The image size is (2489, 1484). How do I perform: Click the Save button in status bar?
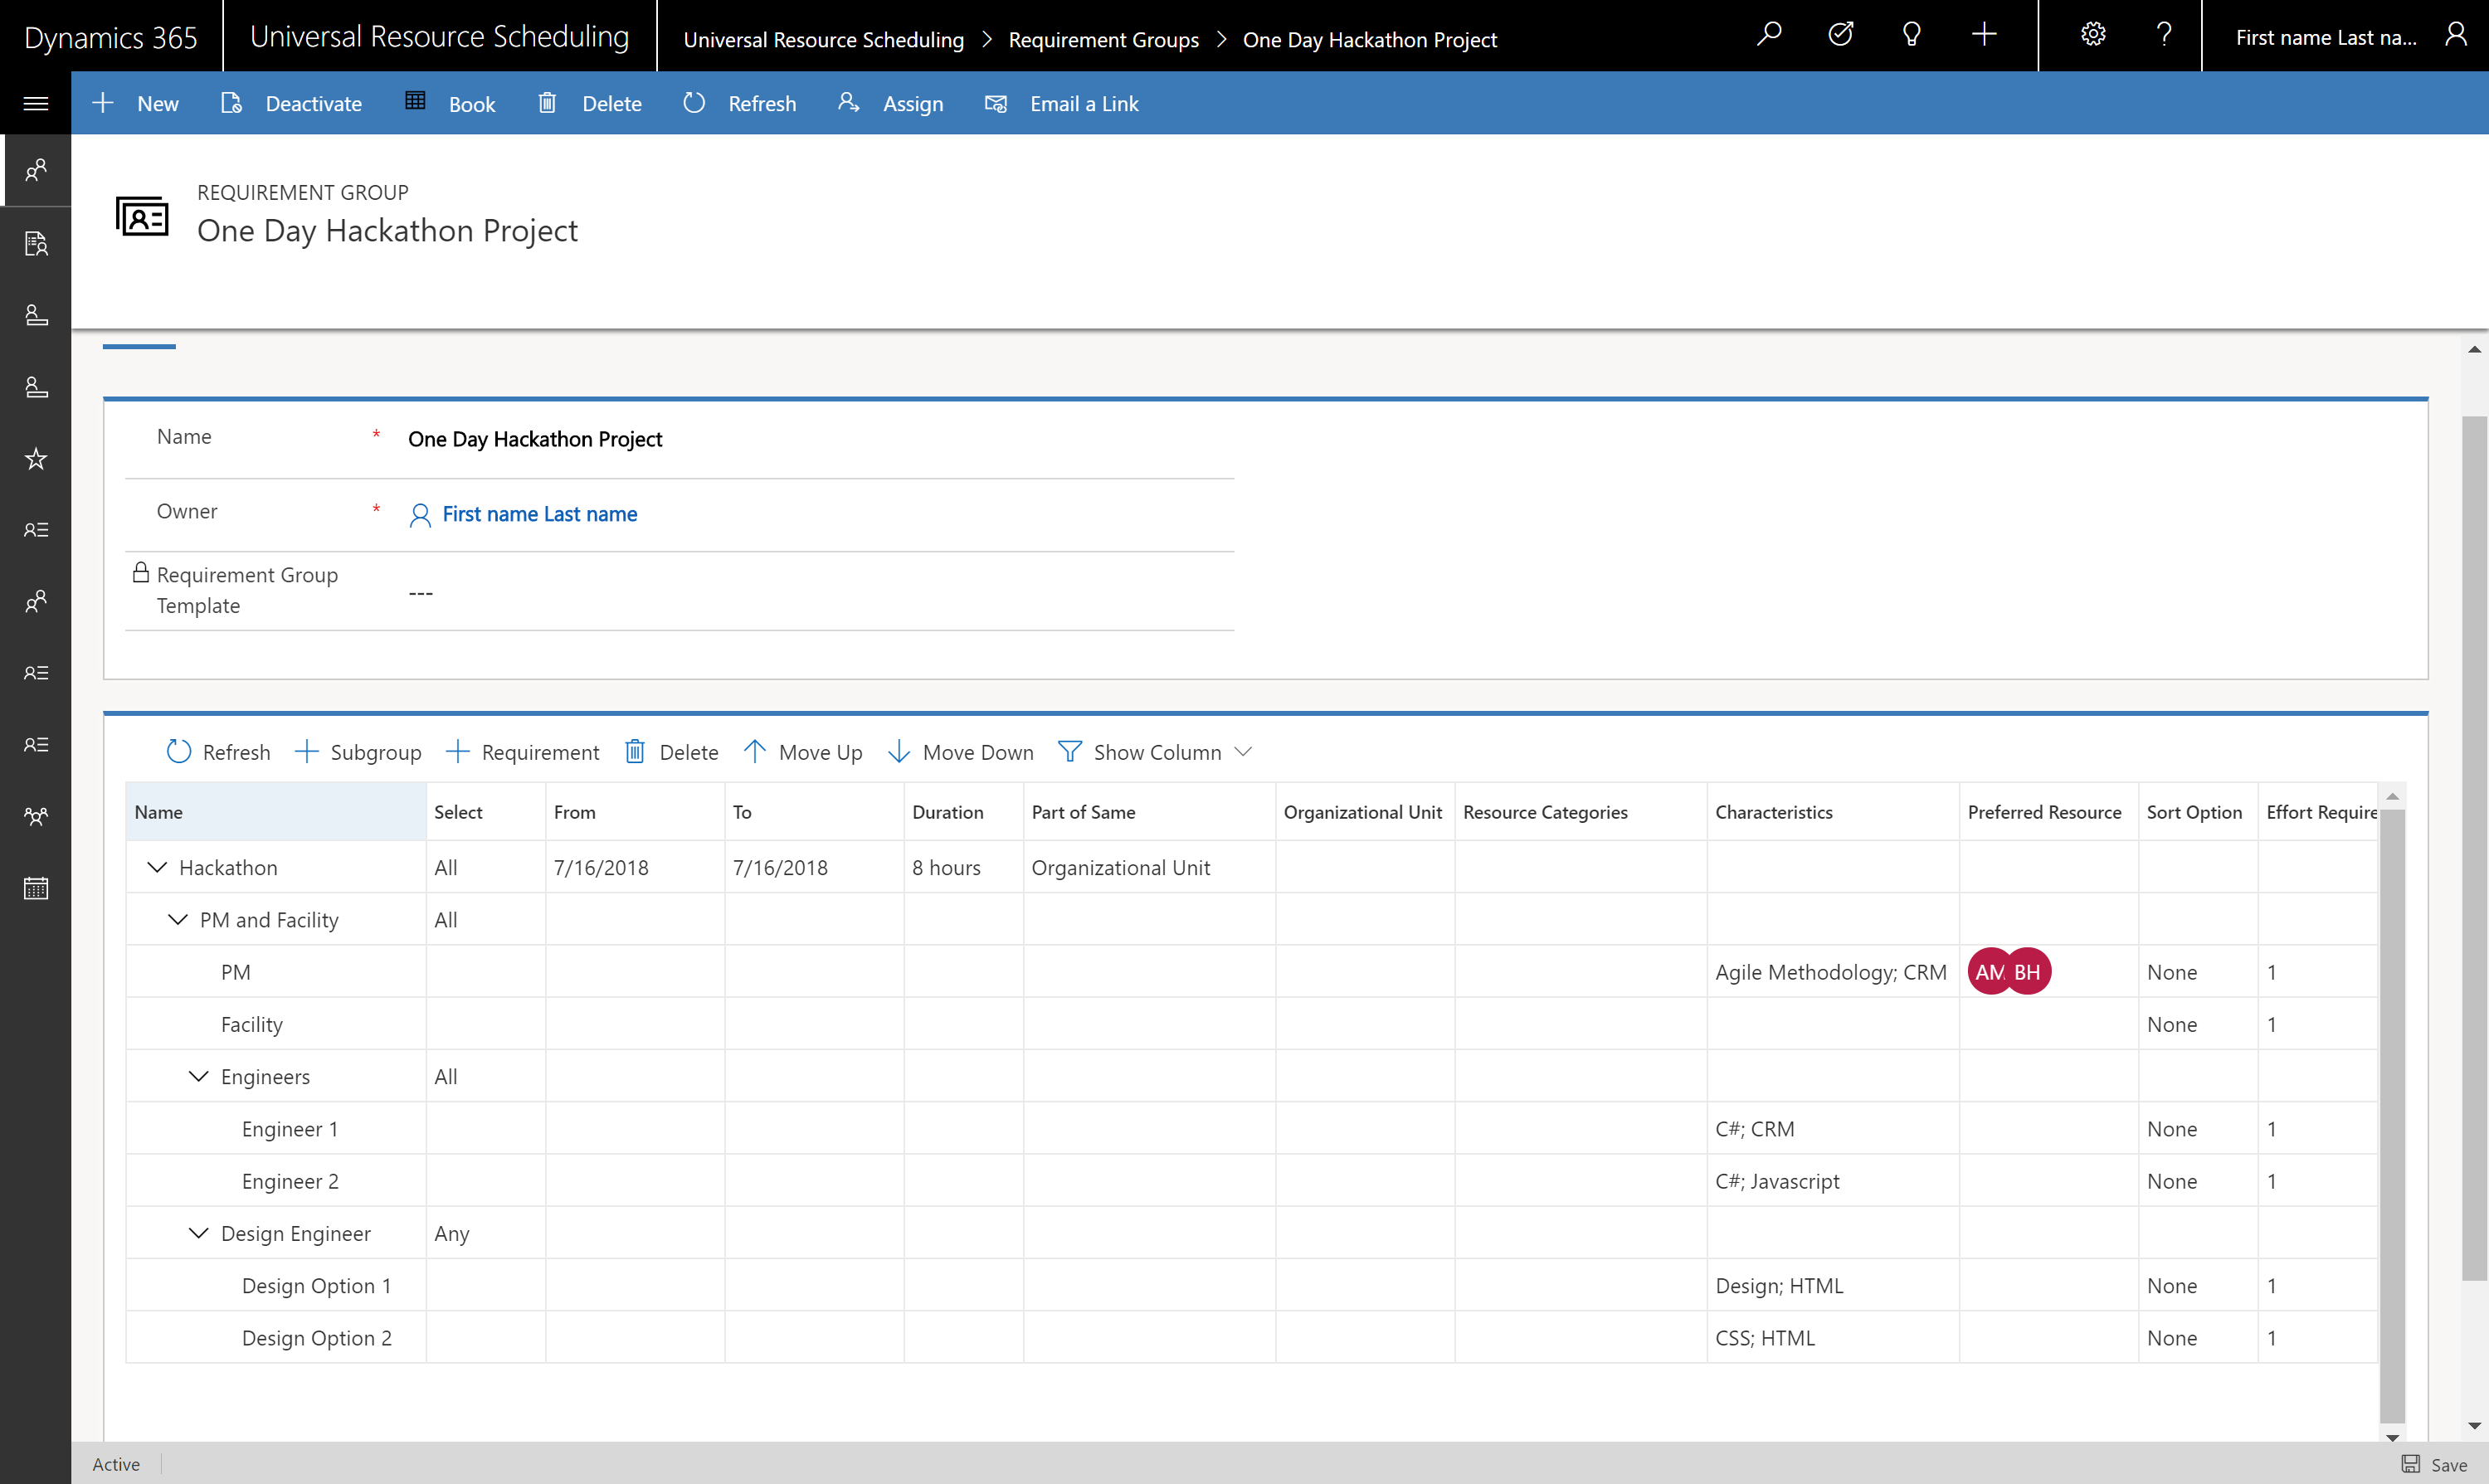2435,1464
